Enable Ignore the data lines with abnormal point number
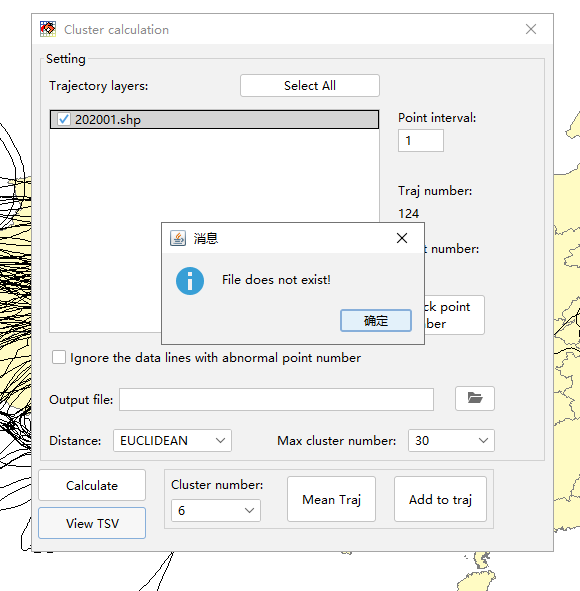Viewport: 580px width, 591px height. coord(59,357)
